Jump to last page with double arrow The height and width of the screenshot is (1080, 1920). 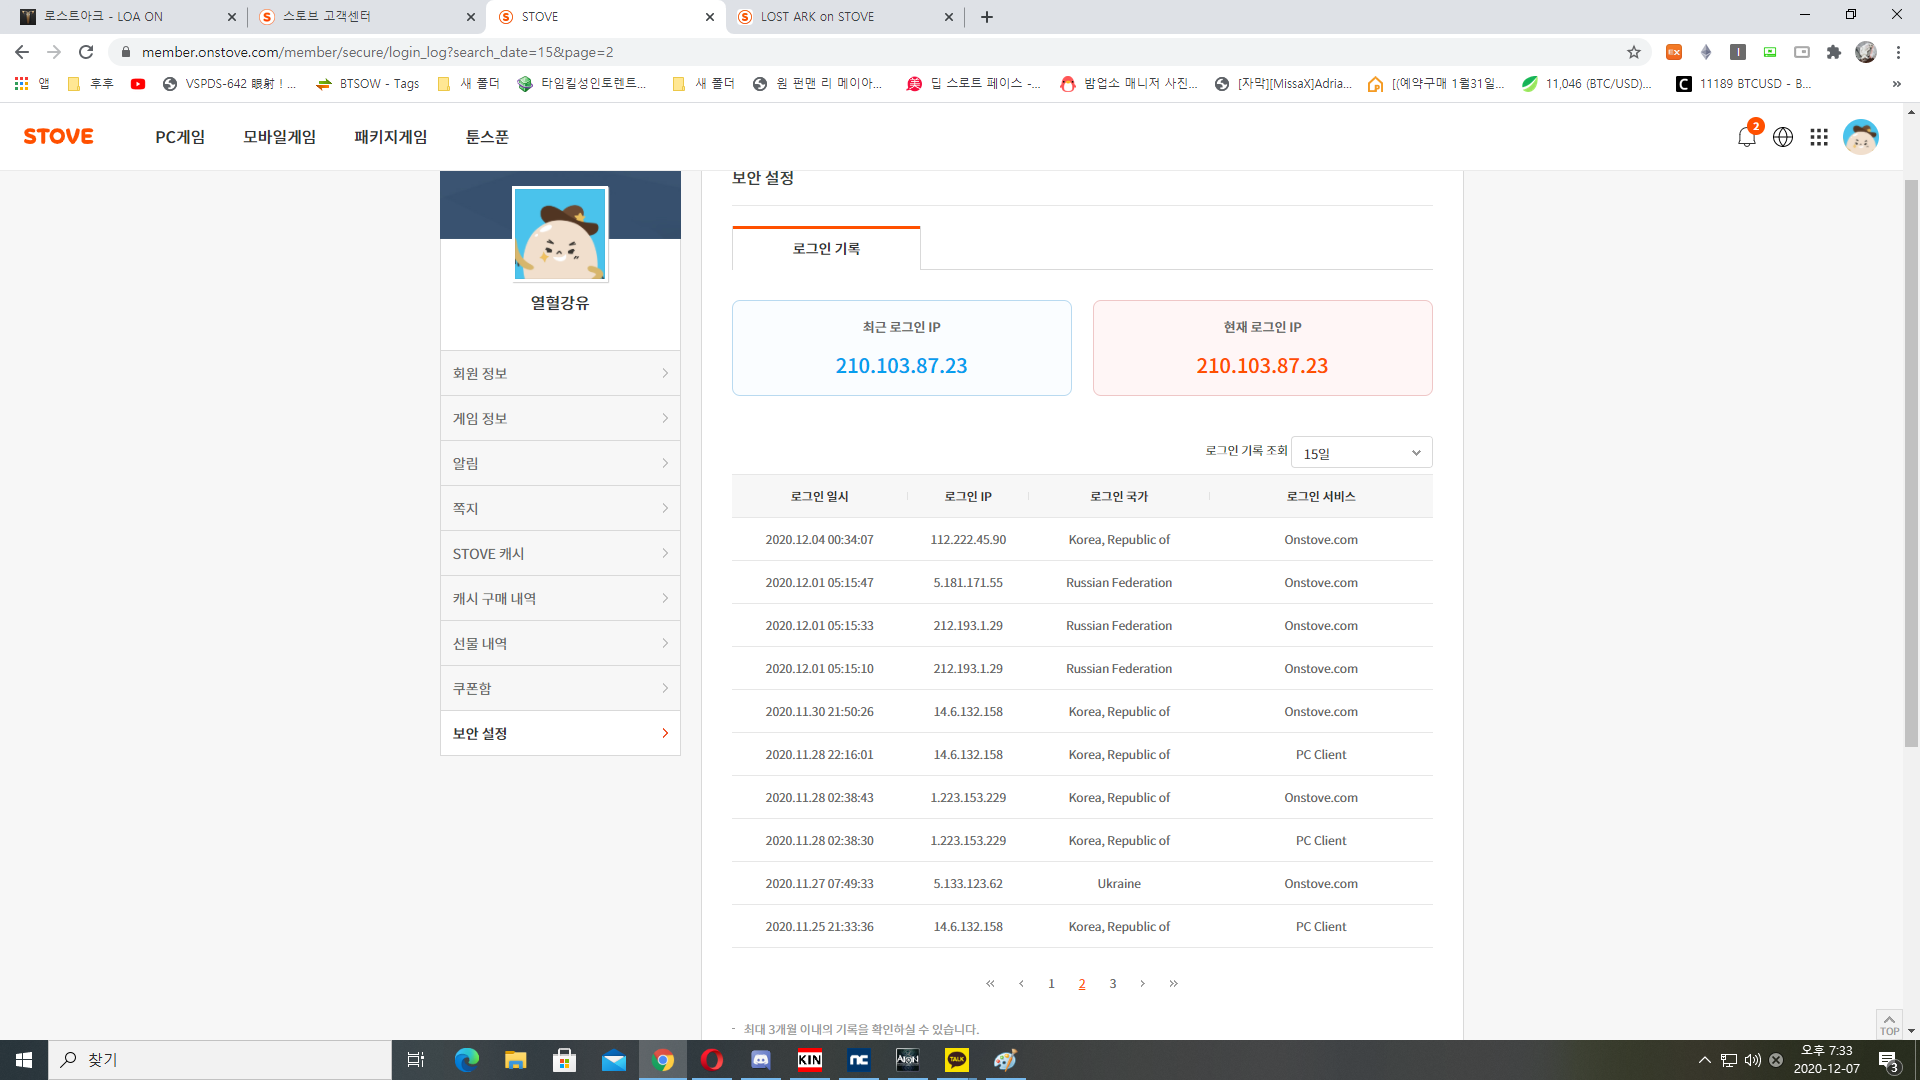1173,984
